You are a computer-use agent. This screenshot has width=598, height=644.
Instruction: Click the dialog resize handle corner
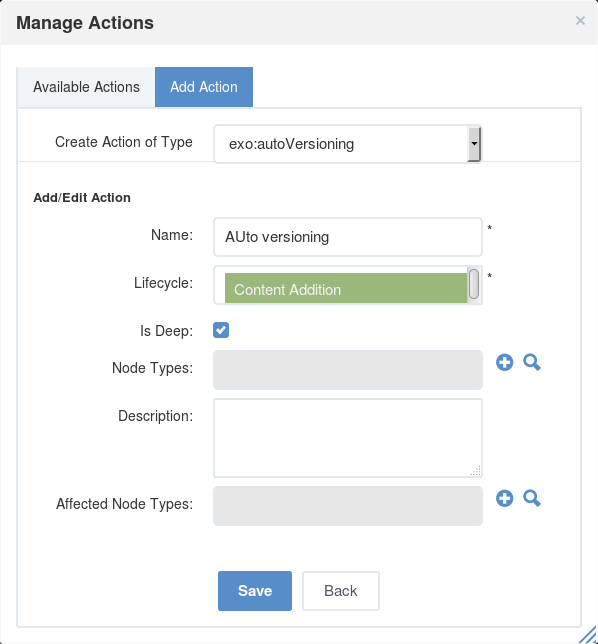[589, 636]
